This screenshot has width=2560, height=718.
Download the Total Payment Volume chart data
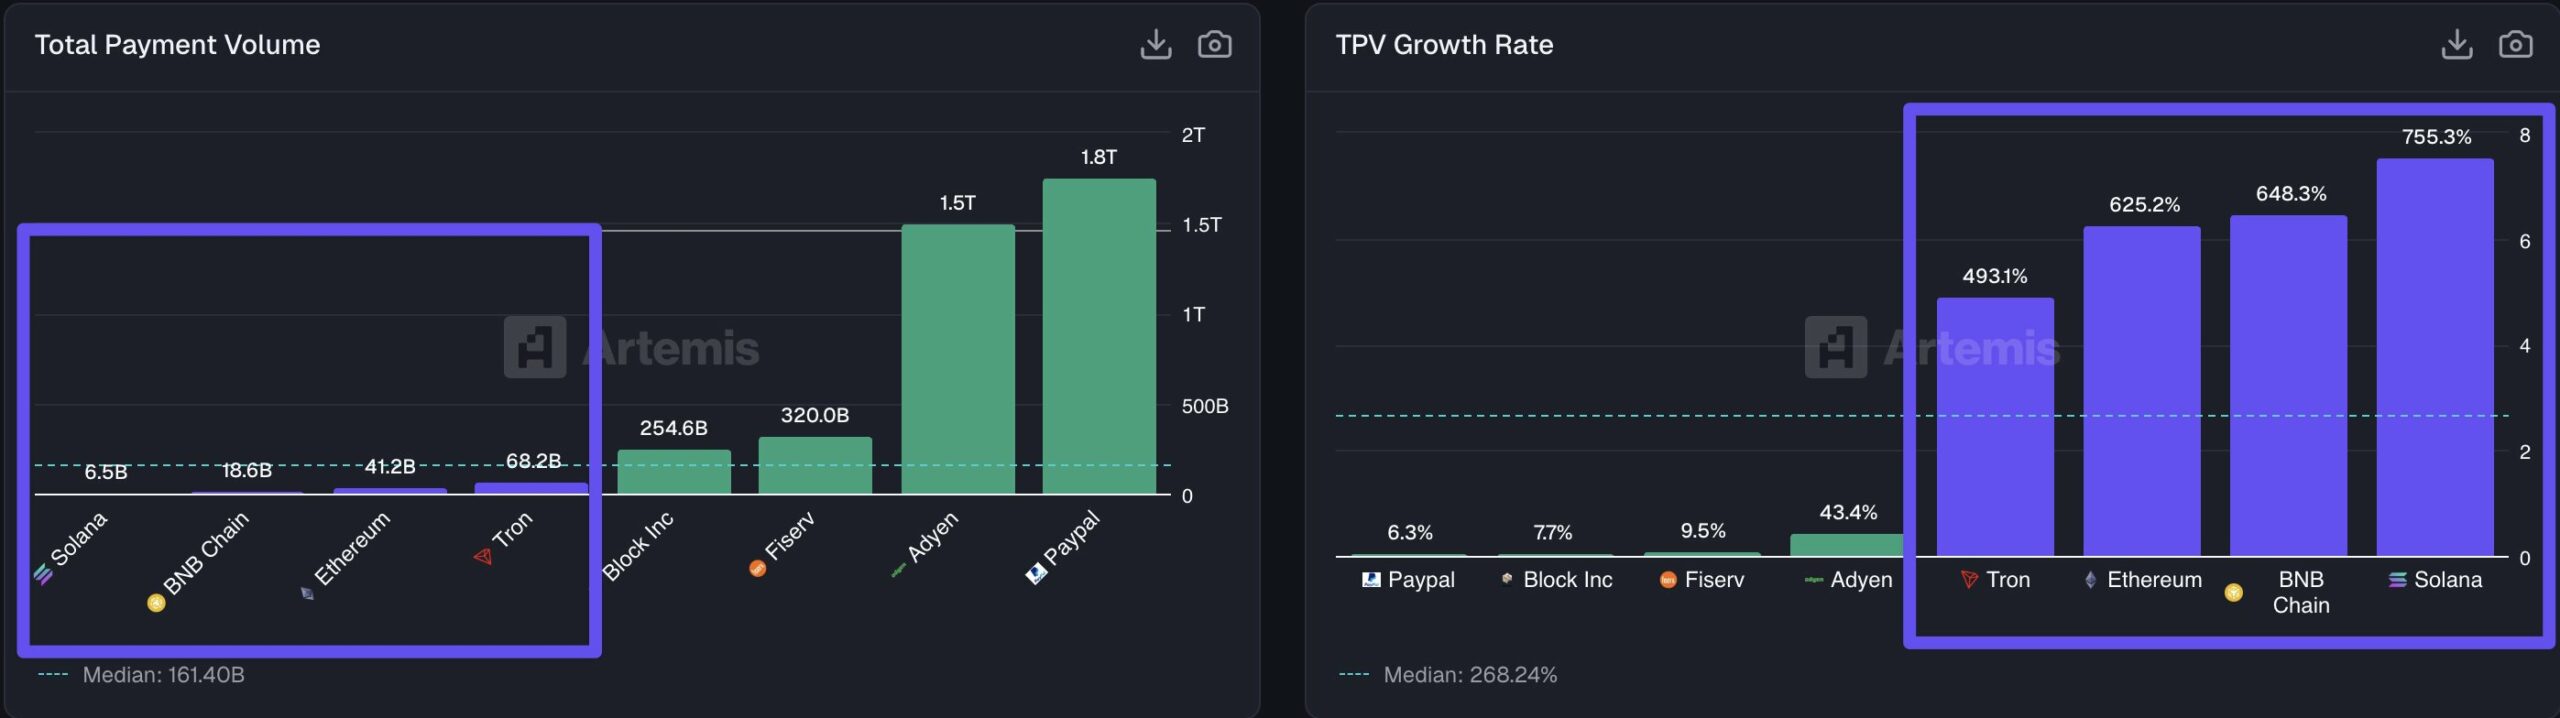1155,45
